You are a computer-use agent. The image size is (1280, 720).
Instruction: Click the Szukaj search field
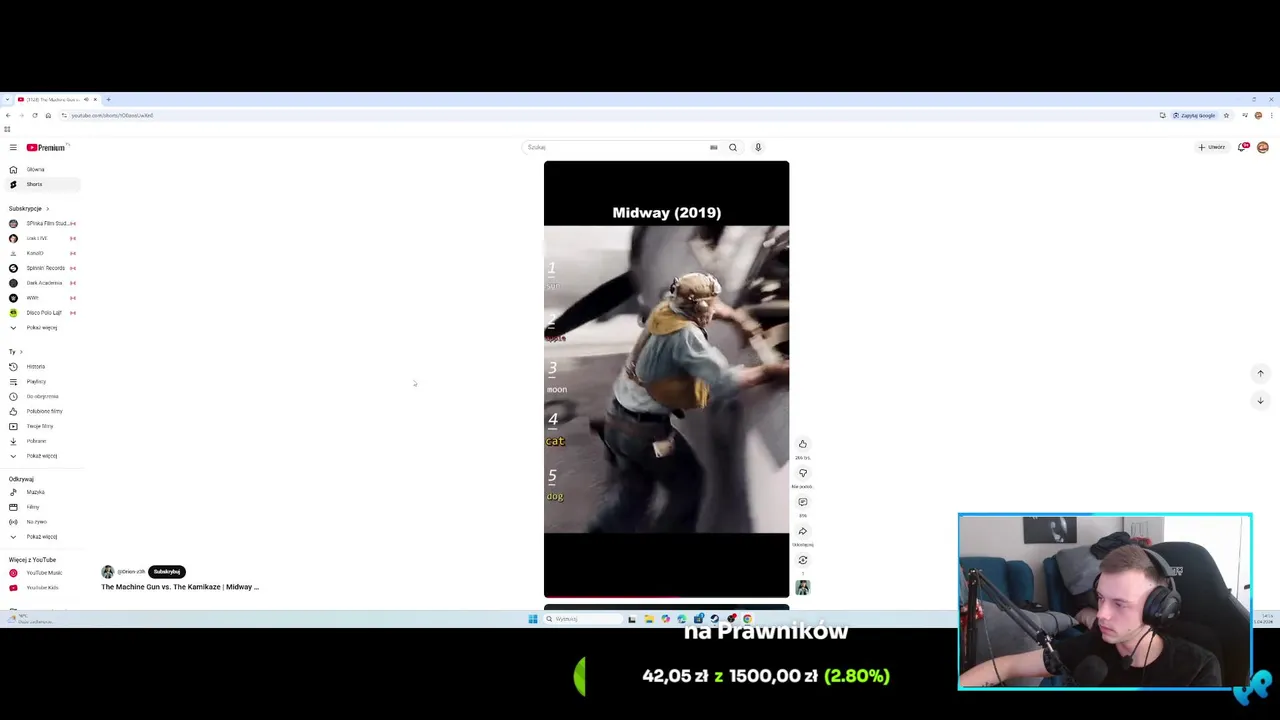click(615, 147)
